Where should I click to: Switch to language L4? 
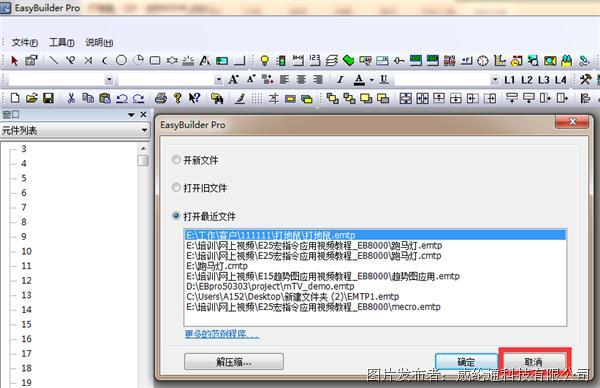click(x=560, y=80)
